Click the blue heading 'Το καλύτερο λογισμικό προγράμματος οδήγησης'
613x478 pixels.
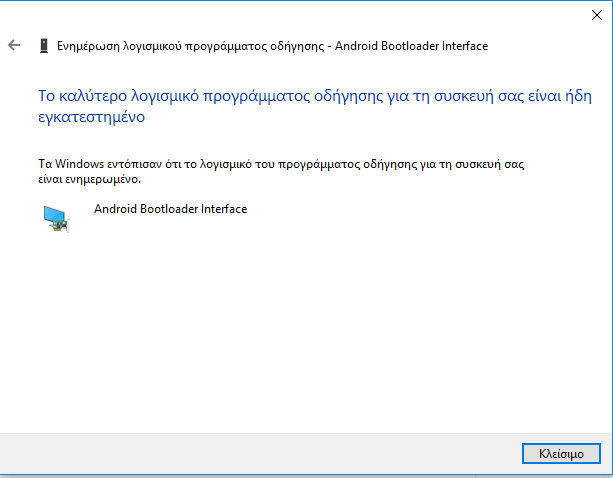211,96
